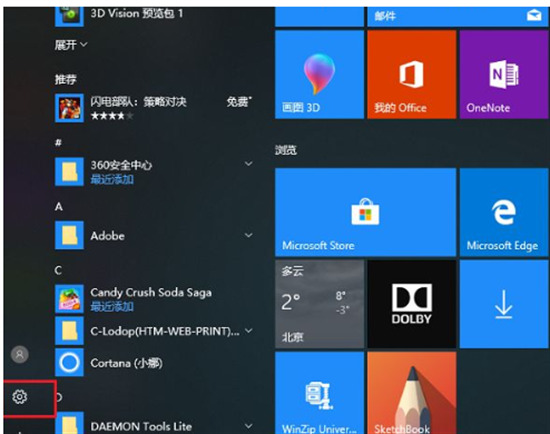Open the Dolby tile
Image resolution: width=550 pixels, height=434 pixels.
click(411, 304)
